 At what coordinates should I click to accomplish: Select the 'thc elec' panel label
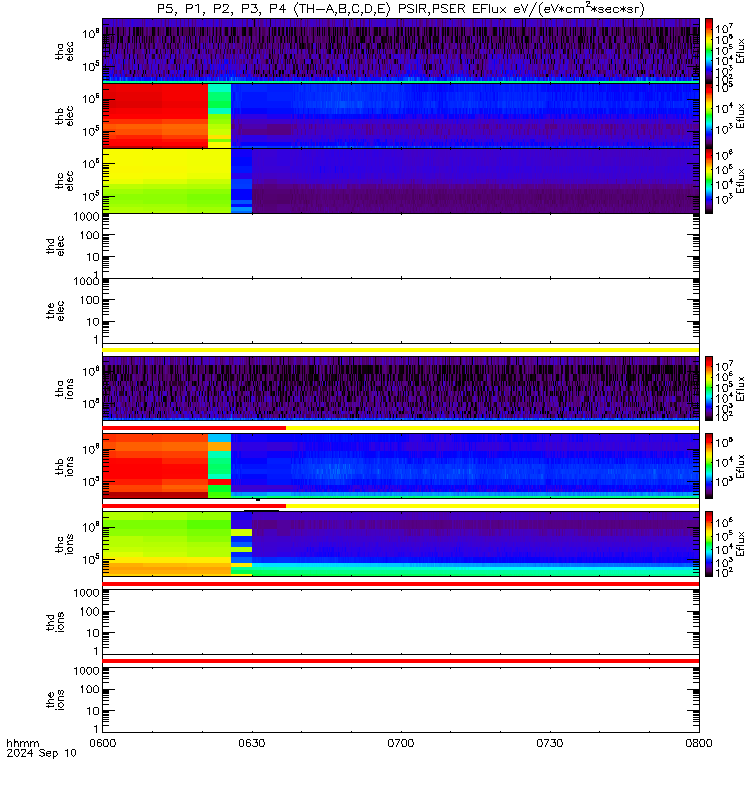coord(65,181)
